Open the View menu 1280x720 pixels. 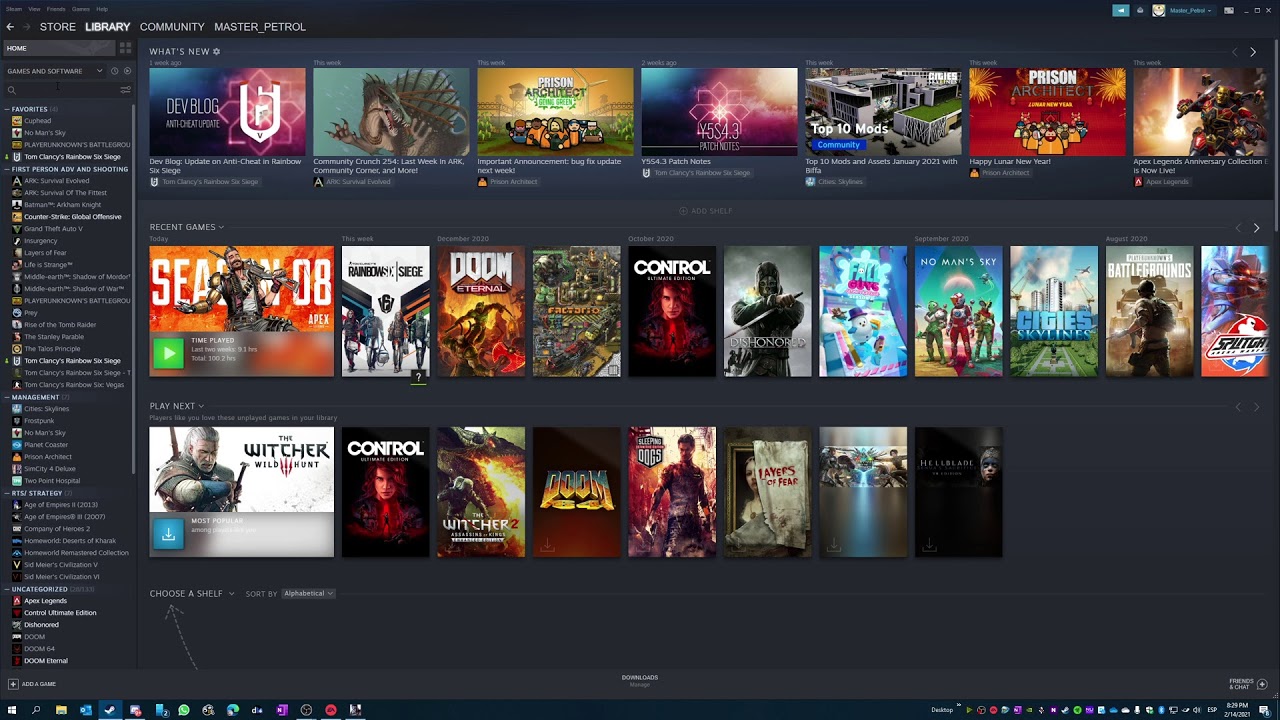pyautogui.click(x=34, y=9)
